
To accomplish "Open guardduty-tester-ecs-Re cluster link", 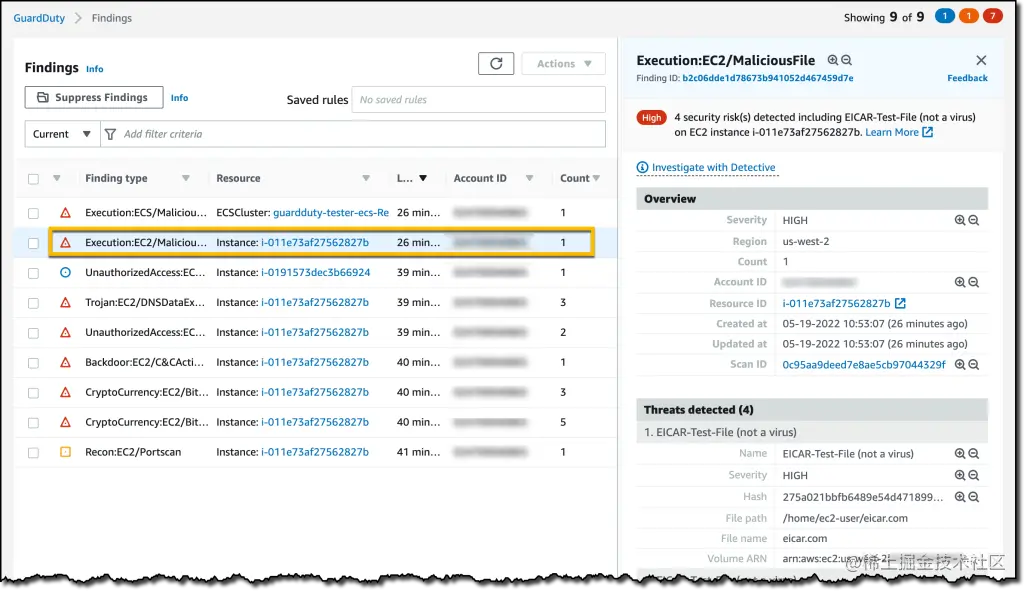I will pos(331,212).
